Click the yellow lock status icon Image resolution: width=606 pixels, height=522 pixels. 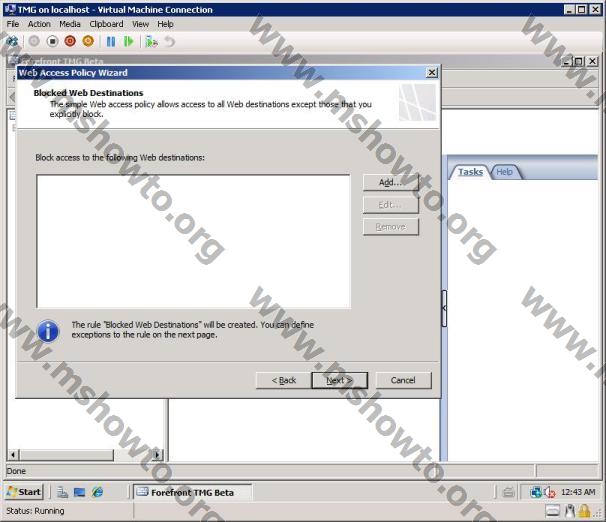pos(584,511)
